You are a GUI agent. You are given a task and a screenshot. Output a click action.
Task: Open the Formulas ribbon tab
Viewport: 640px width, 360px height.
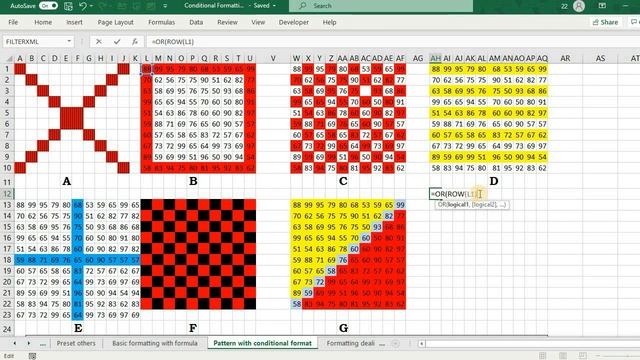click(x=161, y=22)
